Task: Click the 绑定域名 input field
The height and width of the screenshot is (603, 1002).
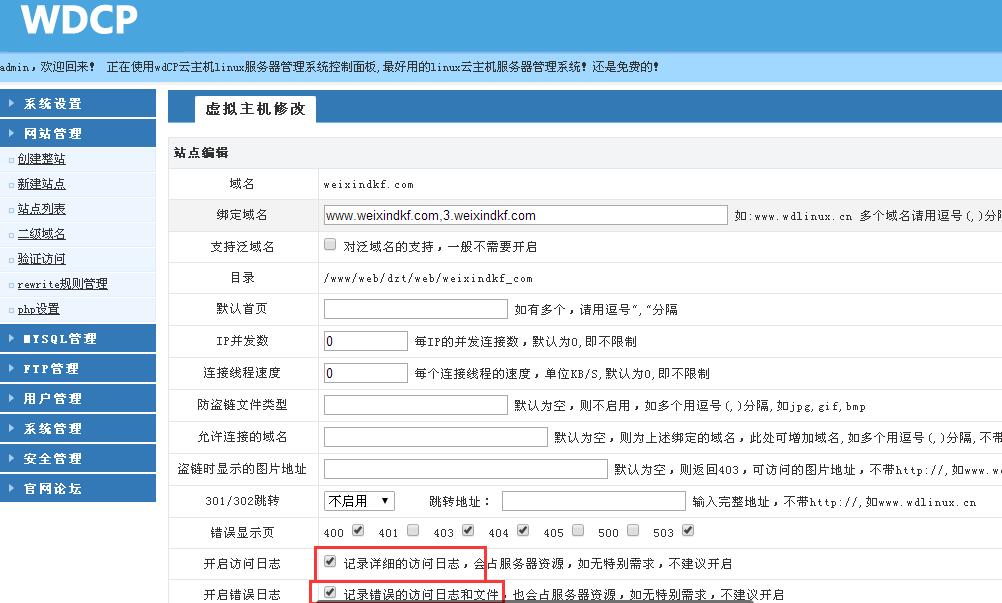Action: [525, 215]
